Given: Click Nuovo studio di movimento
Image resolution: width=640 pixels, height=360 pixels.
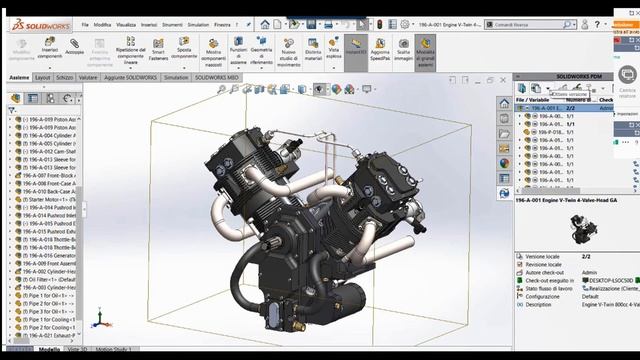Looking at the screenshot, I should (289, 52).
